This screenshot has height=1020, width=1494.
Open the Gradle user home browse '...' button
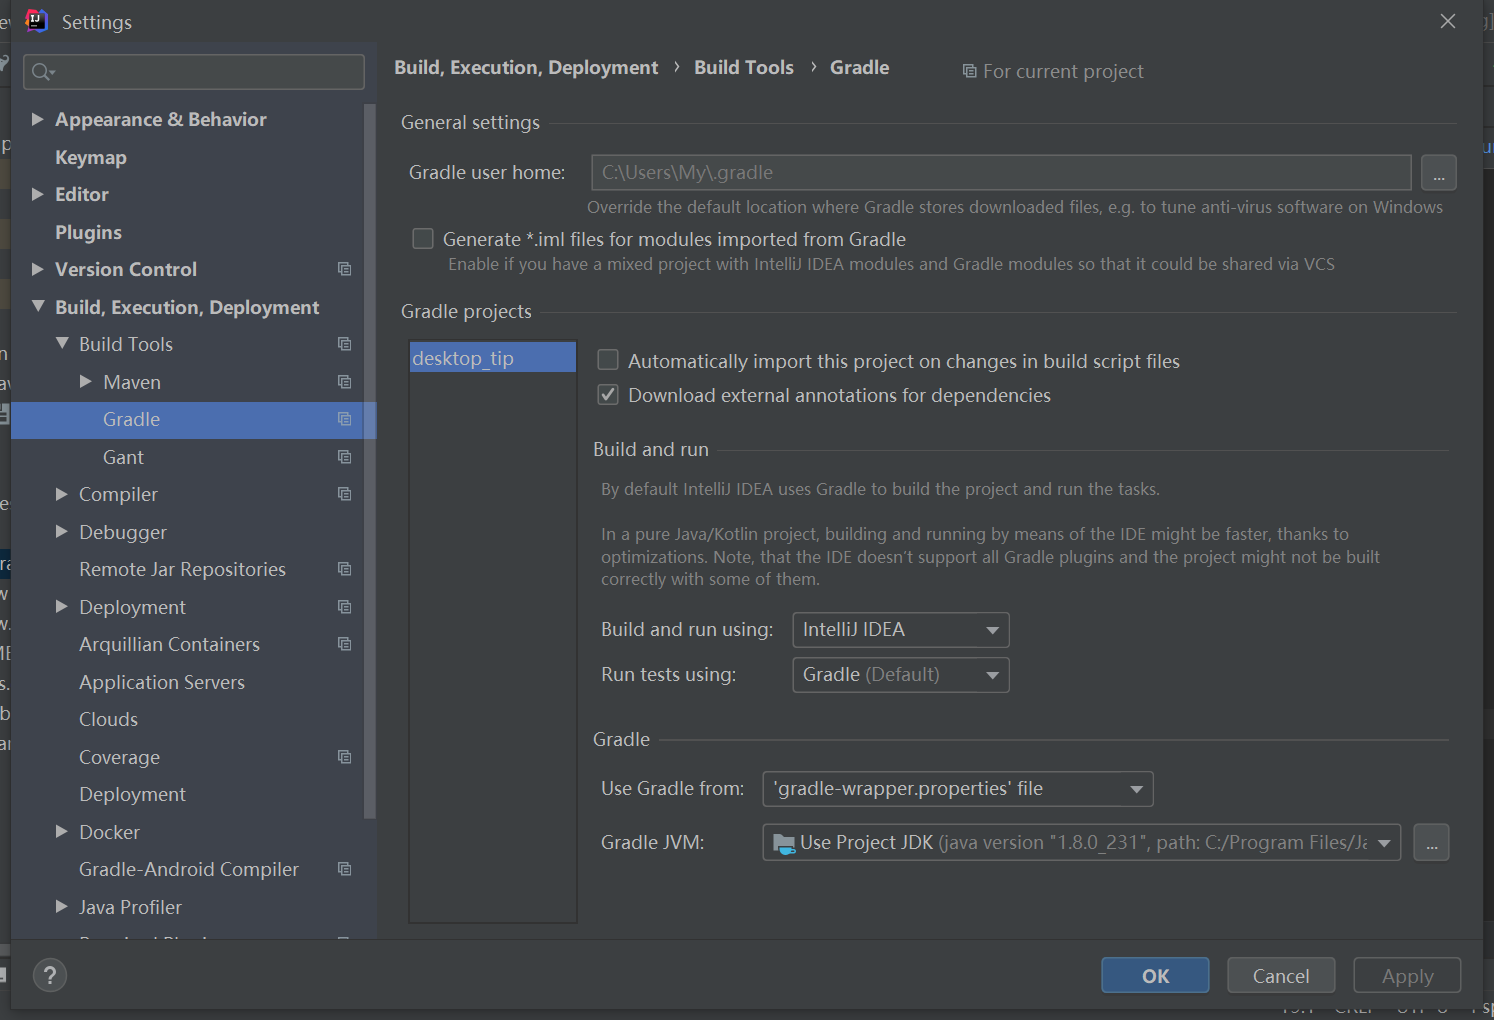pyautogui.click(x=1439, y=172)
